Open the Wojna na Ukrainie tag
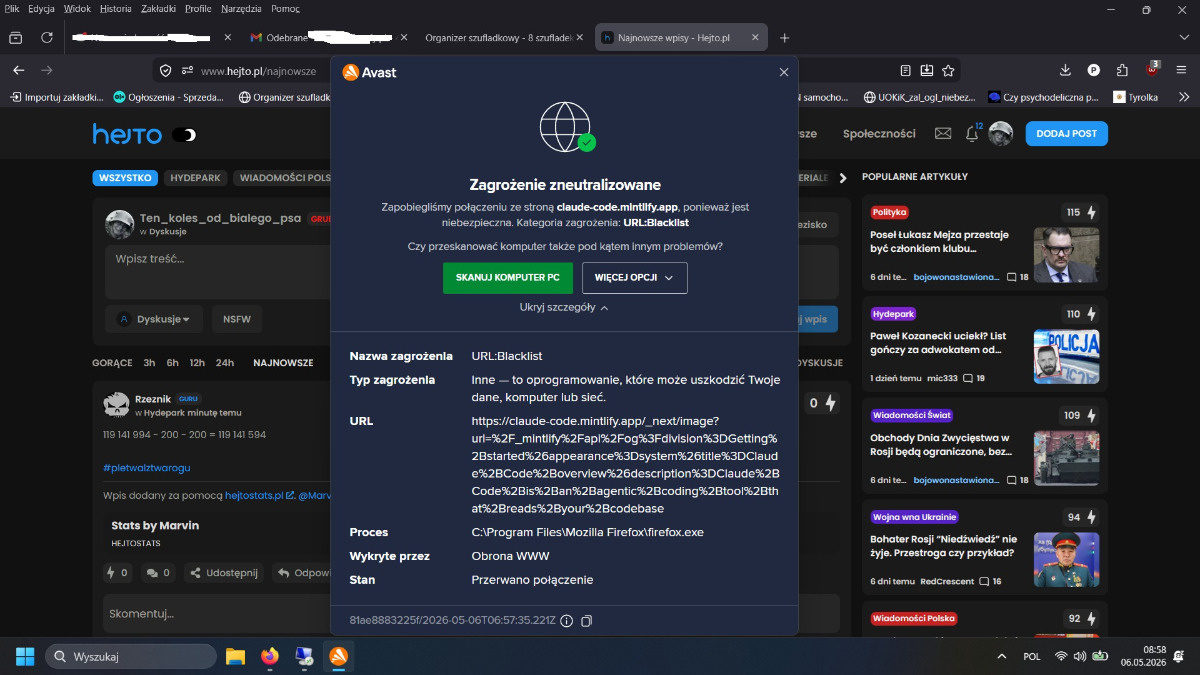Image resolution: width=1200 pixels, height=675 pixels. click(x=915, y=517)
